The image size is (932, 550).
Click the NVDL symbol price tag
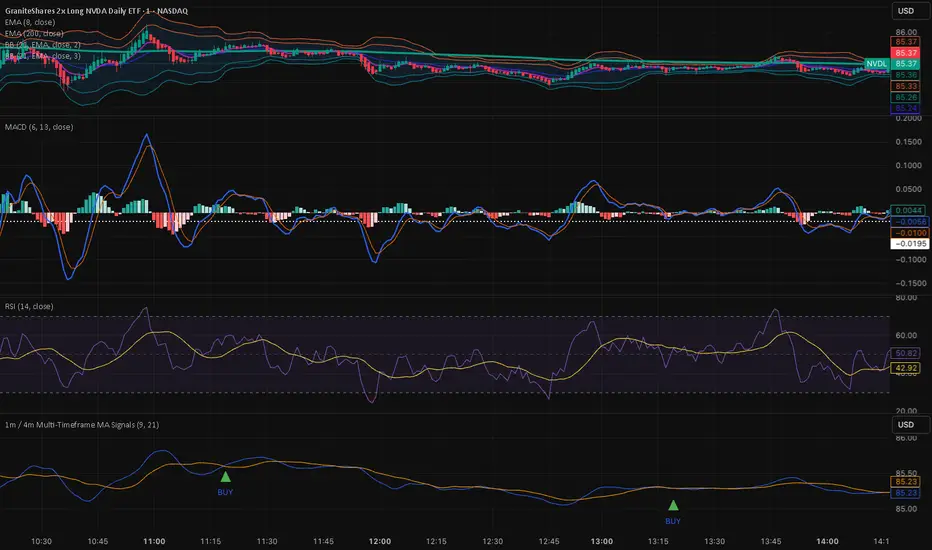(x=876, y=64)
